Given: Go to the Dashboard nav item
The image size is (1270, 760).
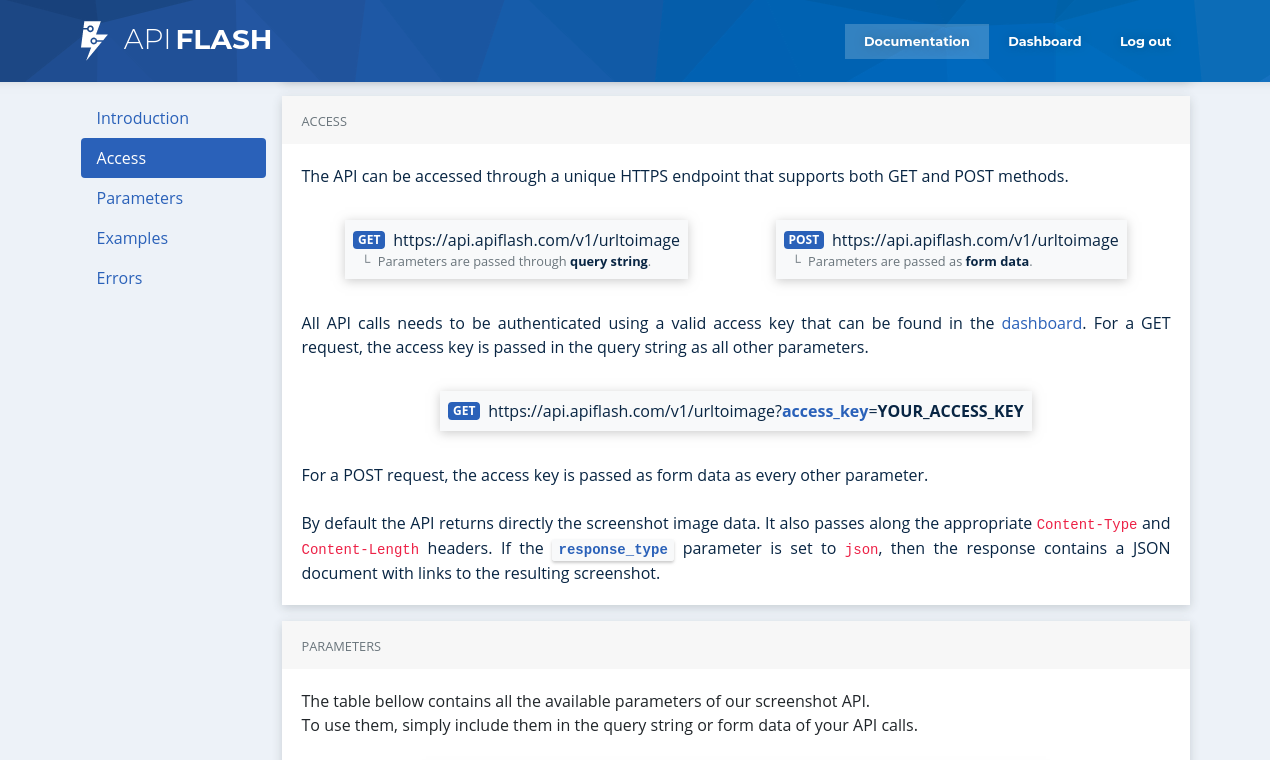Looking at the screenshot, I should (1045, 42).
